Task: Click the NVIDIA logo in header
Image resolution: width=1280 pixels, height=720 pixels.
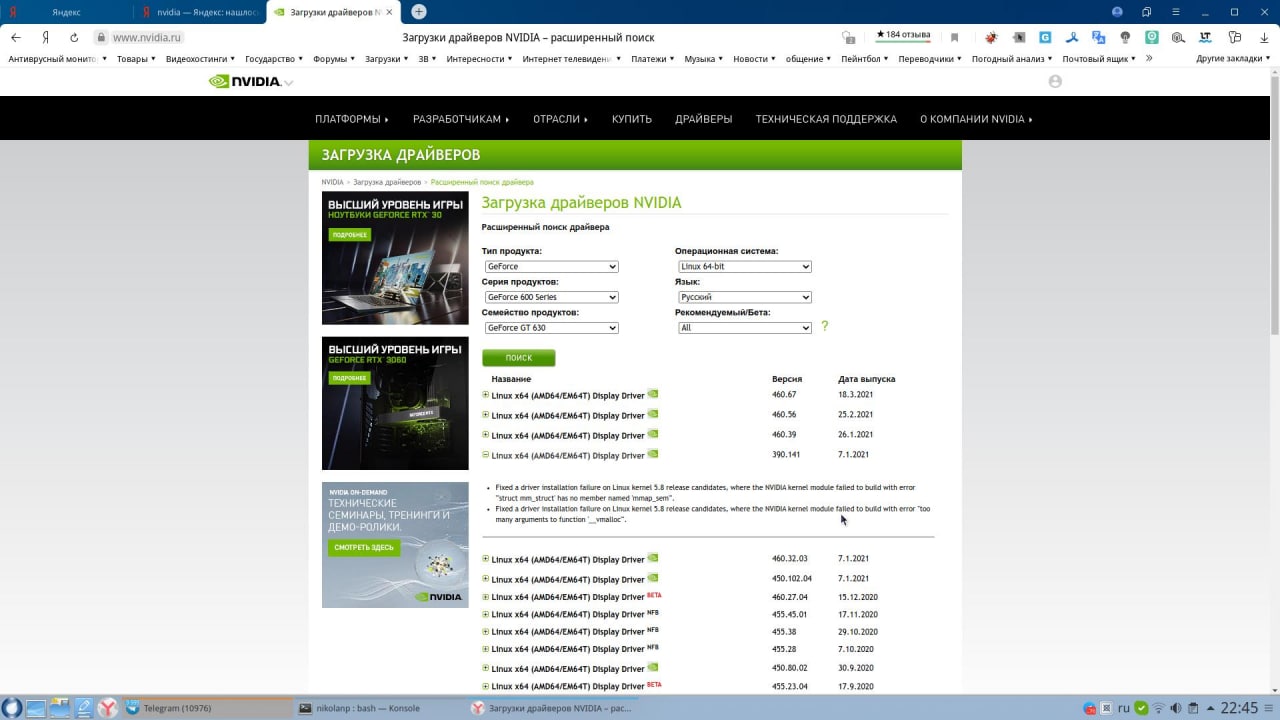Action: click(x=245, y=81)
